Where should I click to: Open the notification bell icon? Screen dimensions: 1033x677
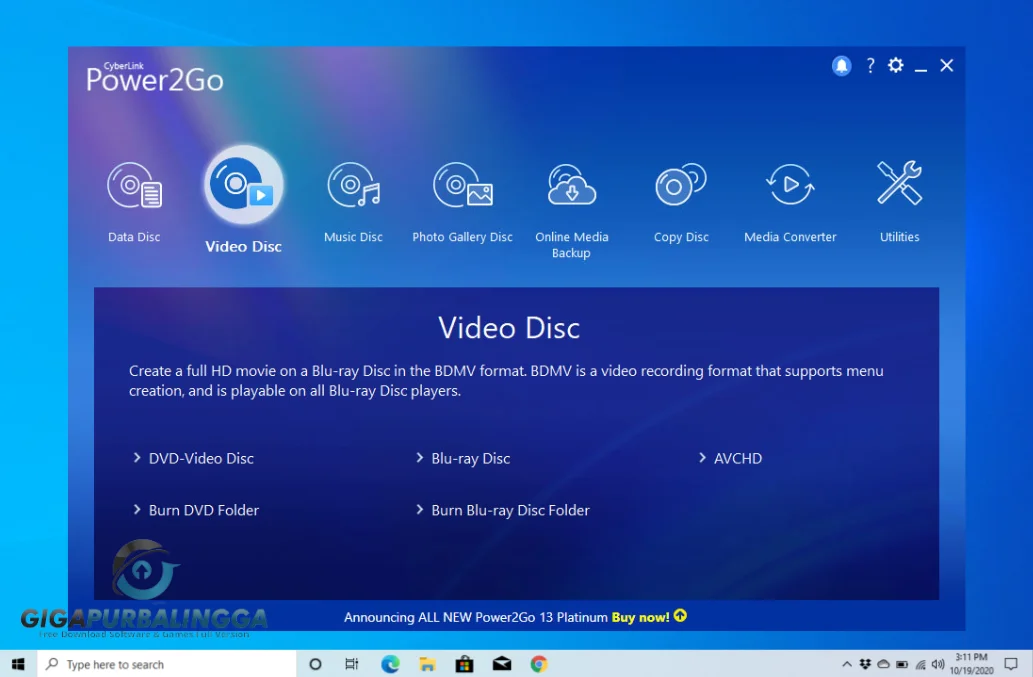842,66
